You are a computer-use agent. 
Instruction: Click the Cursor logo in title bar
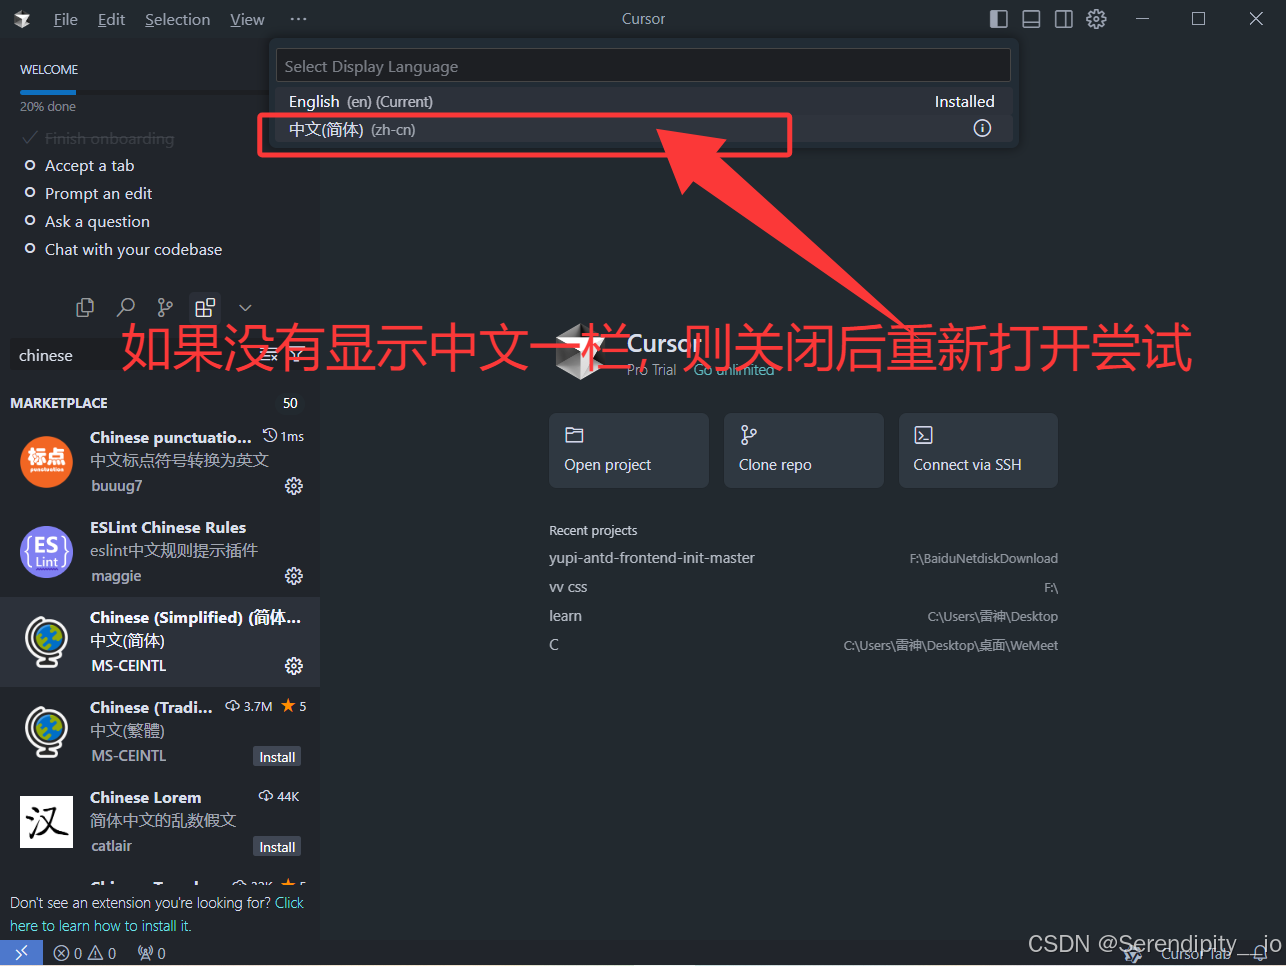(22, 19)
